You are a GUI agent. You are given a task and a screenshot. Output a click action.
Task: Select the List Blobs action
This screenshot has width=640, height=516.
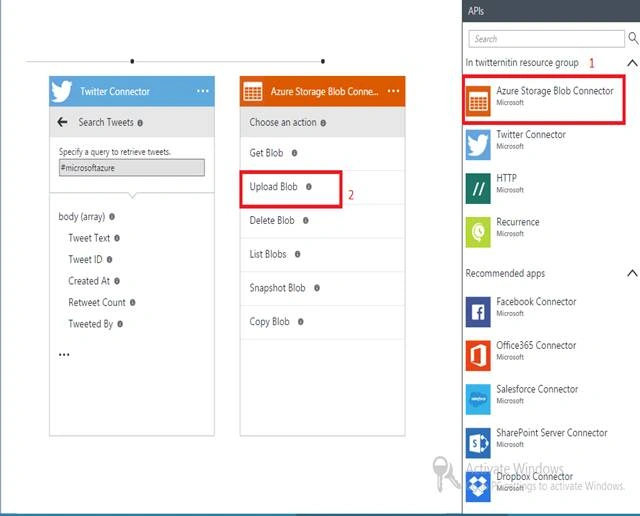pos(322,255)
